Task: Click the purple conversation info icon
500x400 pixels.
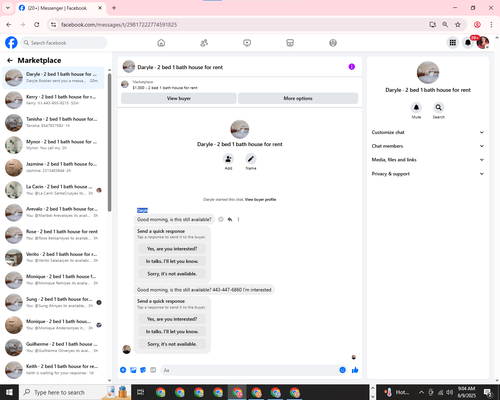Action: tap(352, 67)
